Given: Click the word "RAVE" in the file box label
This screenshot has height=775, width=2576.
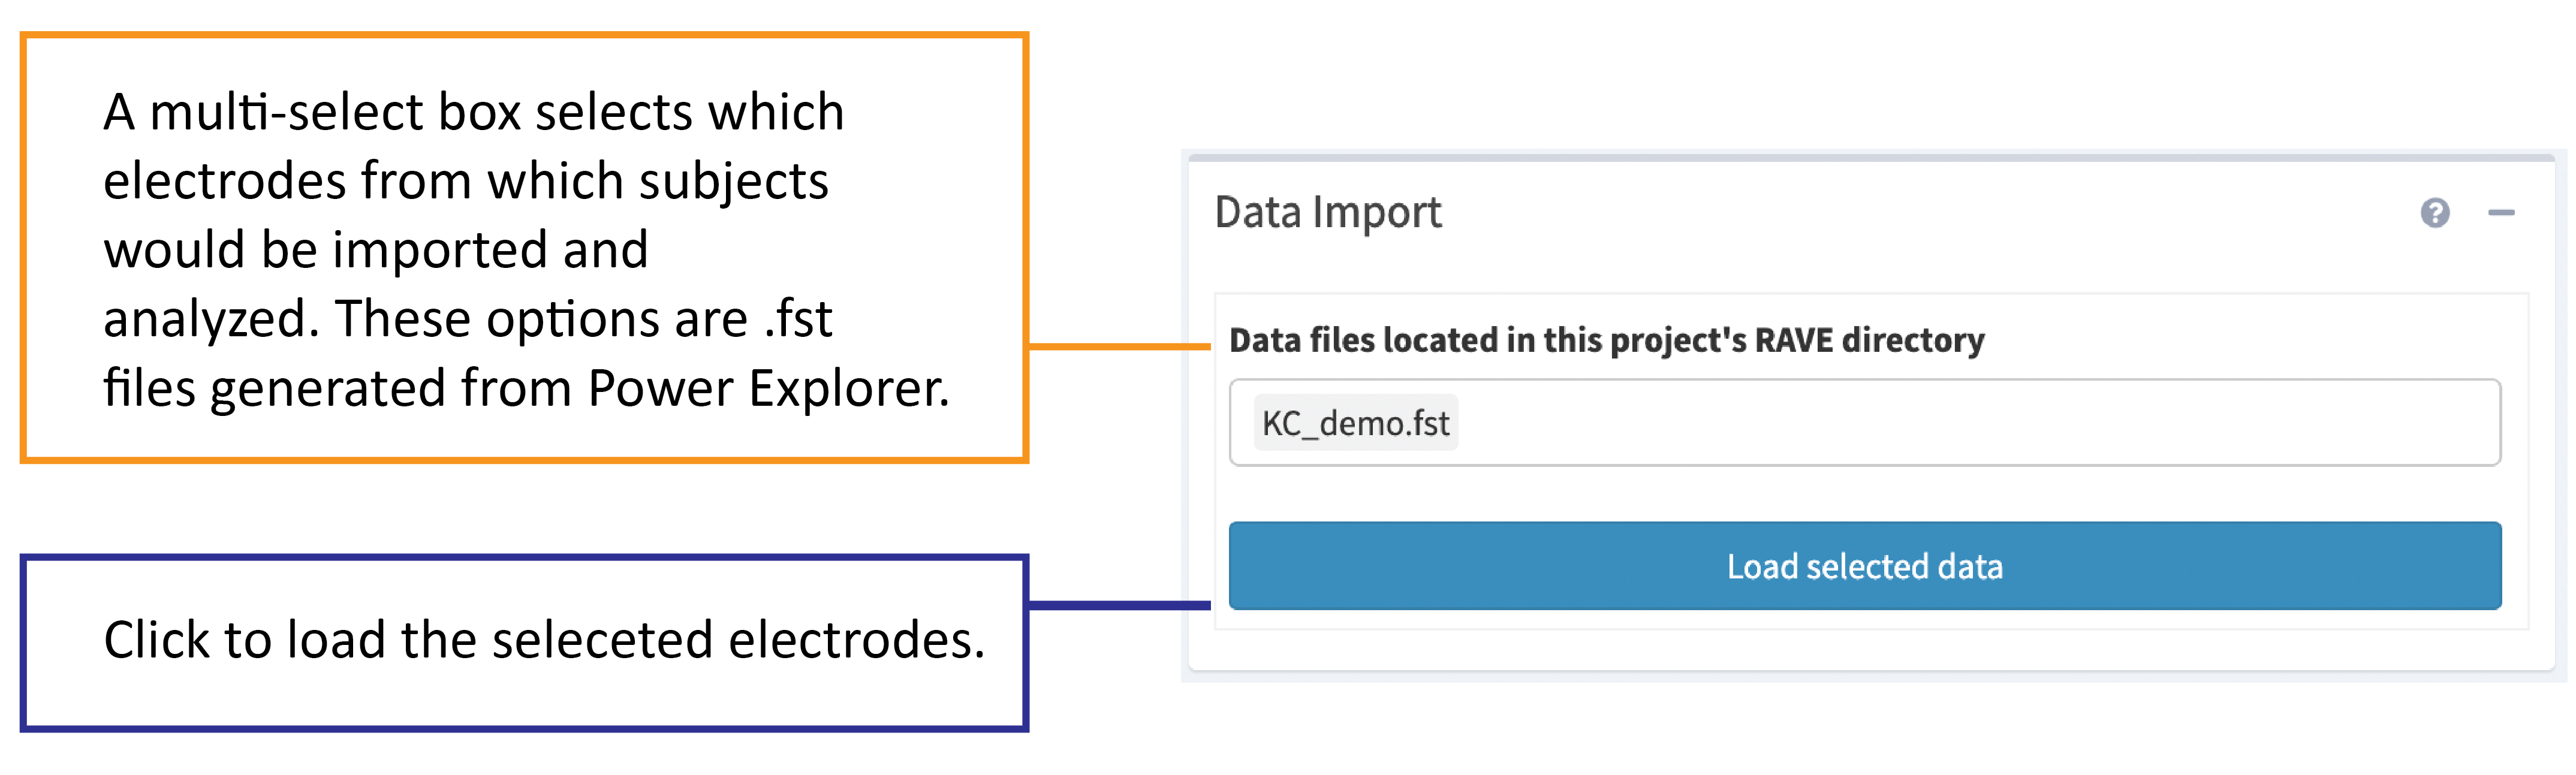Looking at the screenshot, I should point(1794,341).
